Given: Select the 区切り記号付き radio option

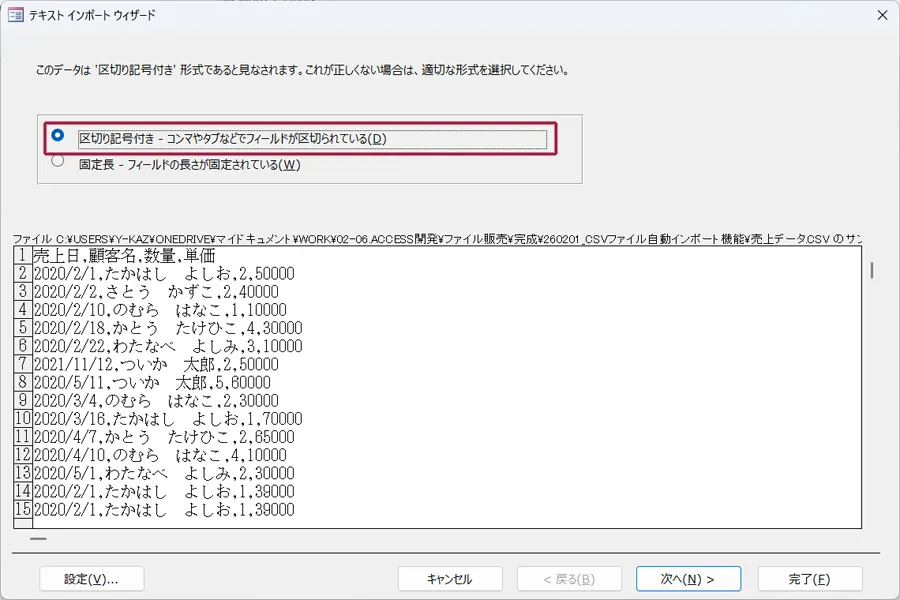Looking at the screenshot, I should tap(58, 135).
